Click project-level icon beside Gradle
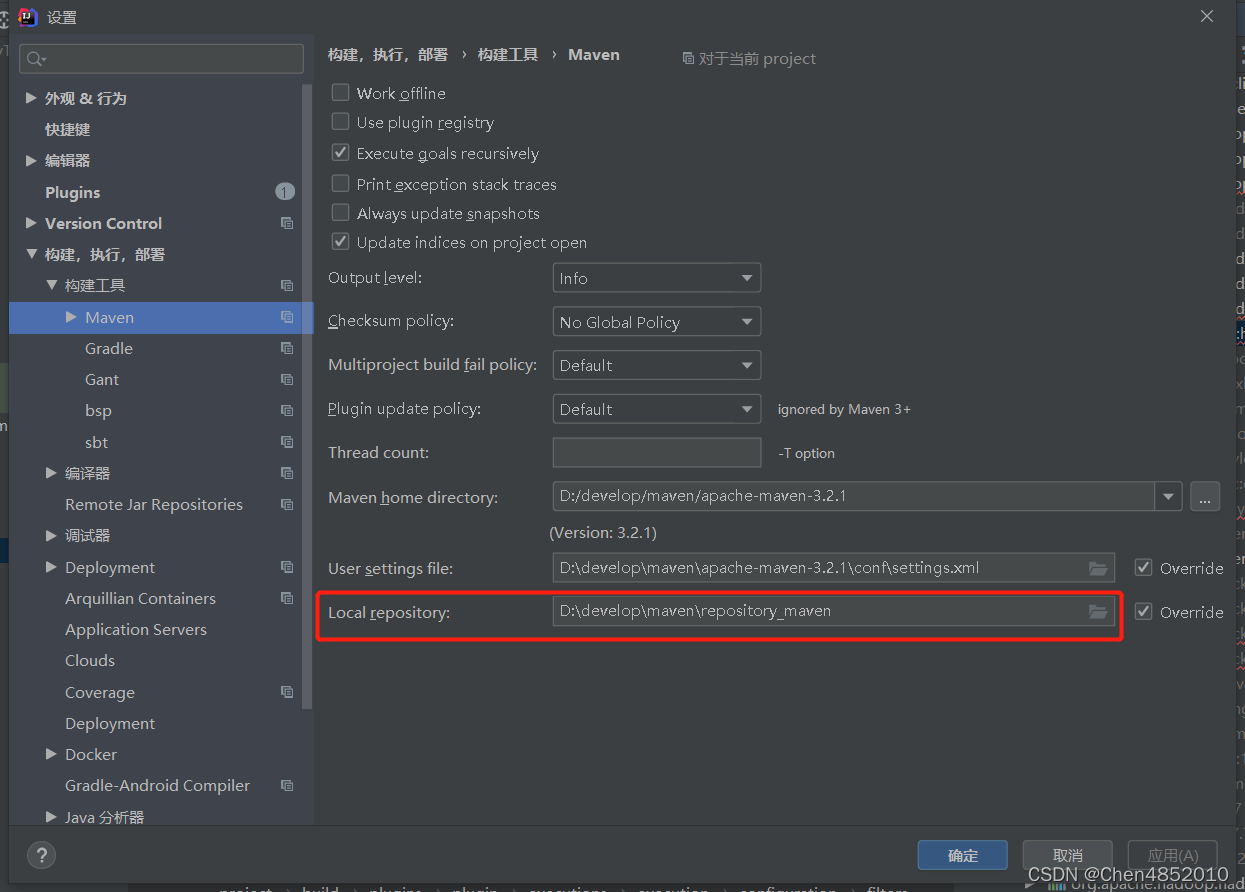 pyautogui.click(x=287, y=348)
